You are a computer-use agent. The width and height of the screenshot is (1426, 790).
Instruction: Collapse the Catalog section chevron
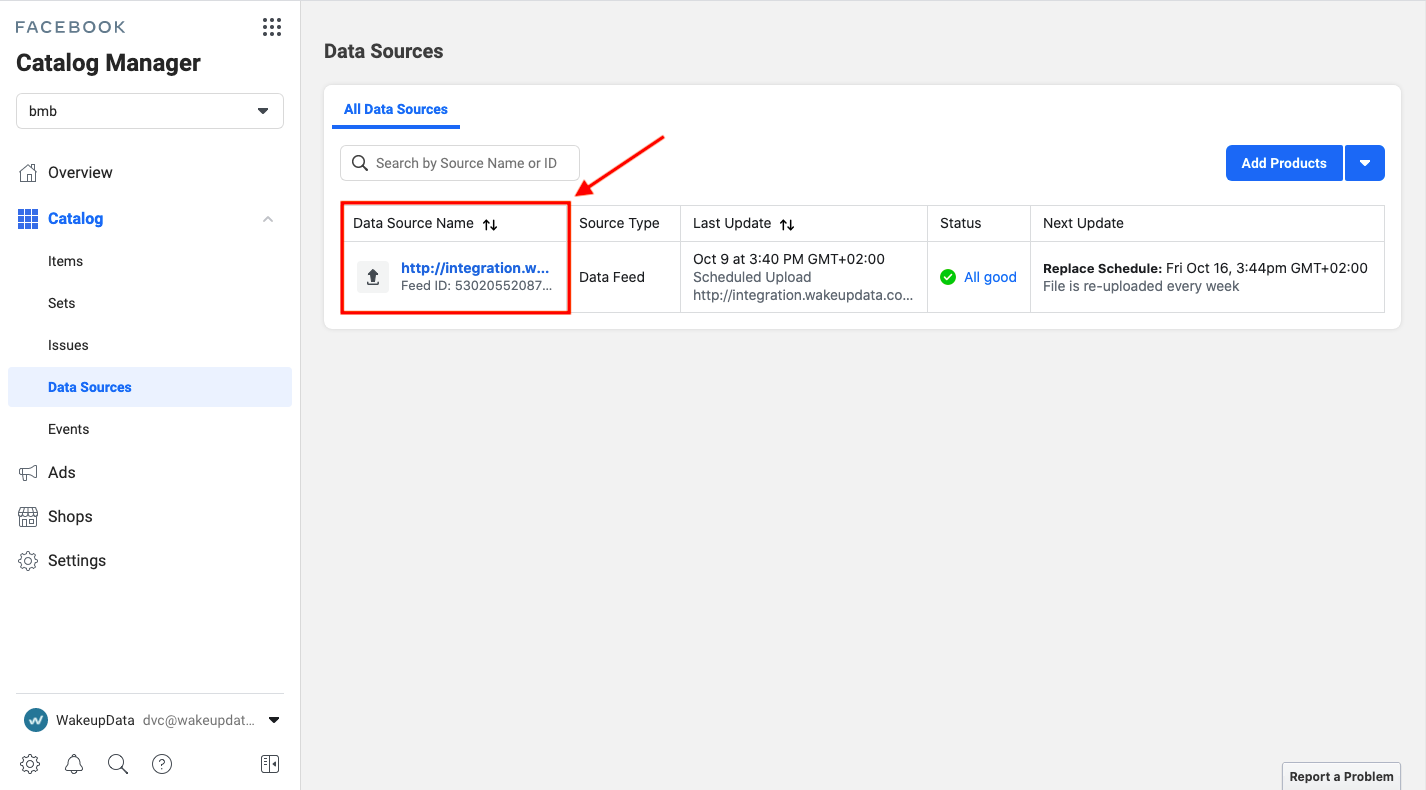click(268, 219)
